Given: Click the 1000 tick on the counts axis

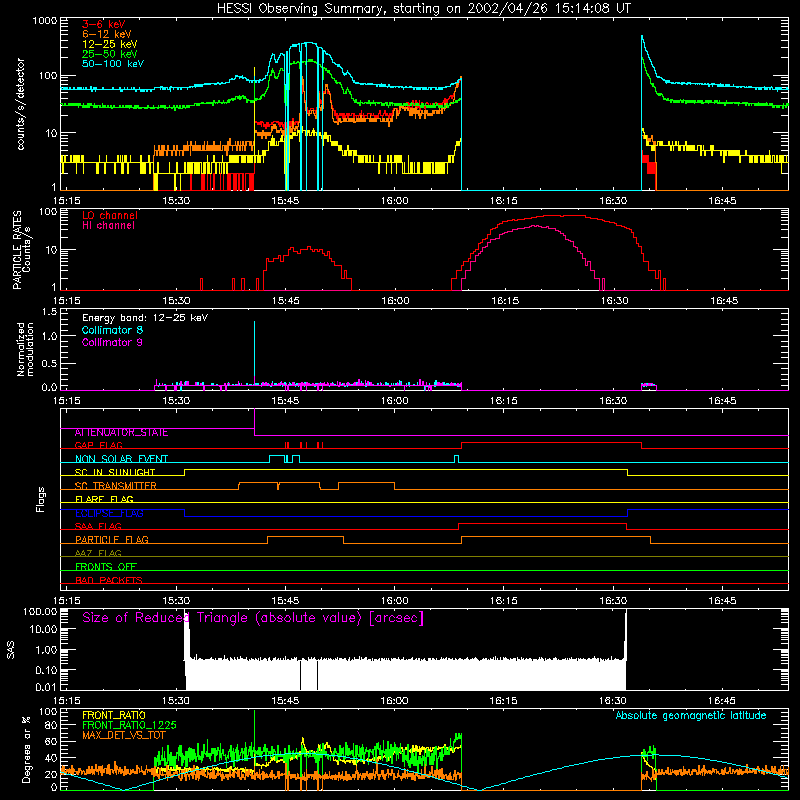Looking at the screenshot, I should pos(45,21).
